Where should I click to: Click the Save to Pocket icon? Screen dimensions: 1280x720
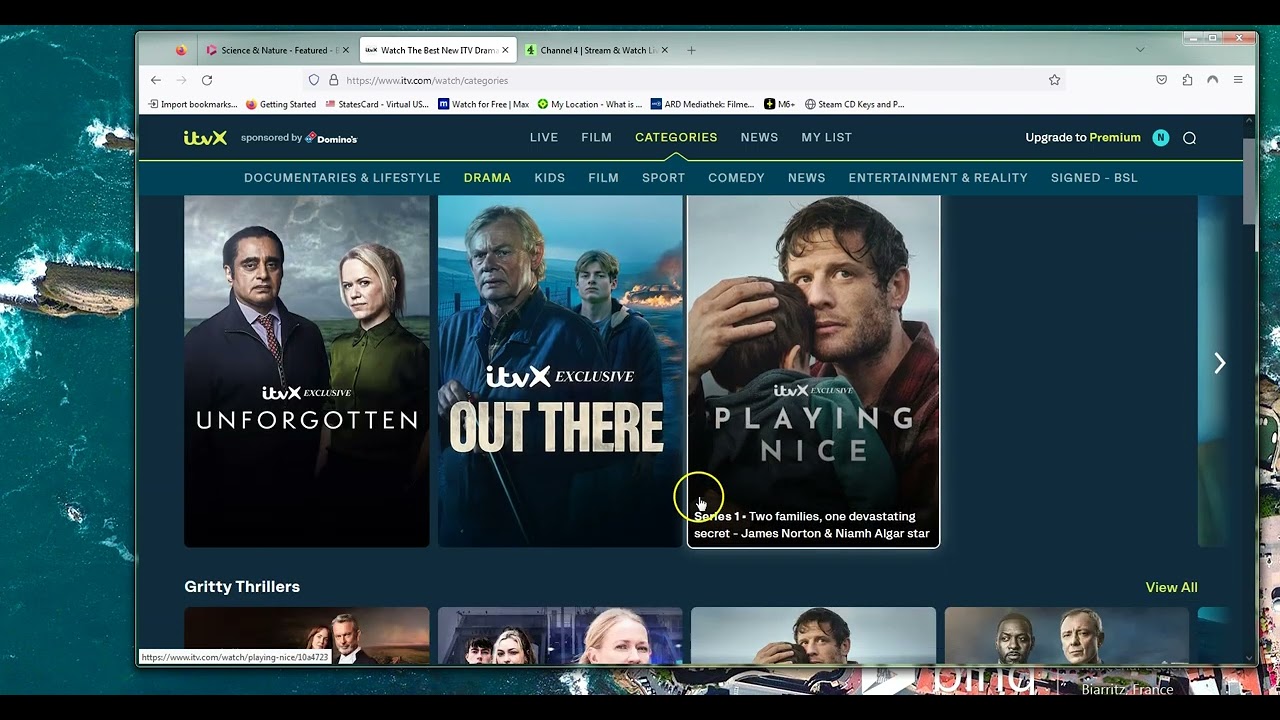coord(1161,80)
